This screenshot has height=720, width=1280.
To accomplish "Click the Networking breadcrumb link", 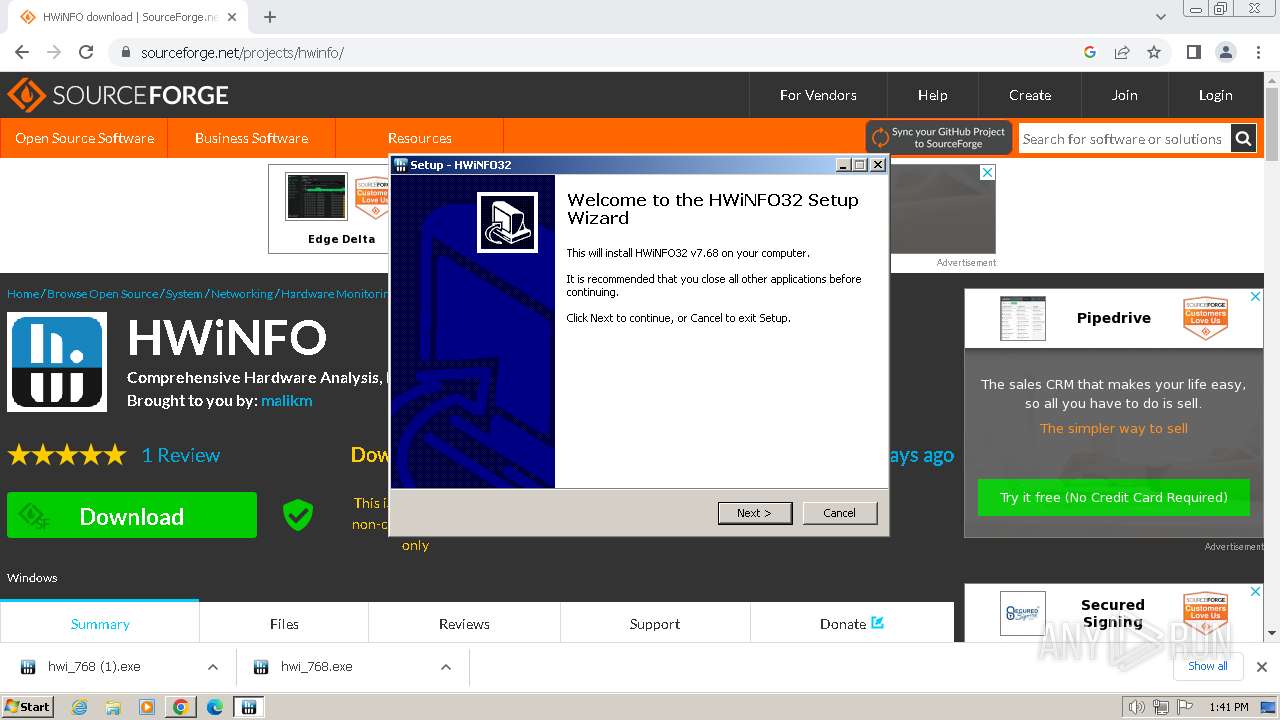I will 242,294.
